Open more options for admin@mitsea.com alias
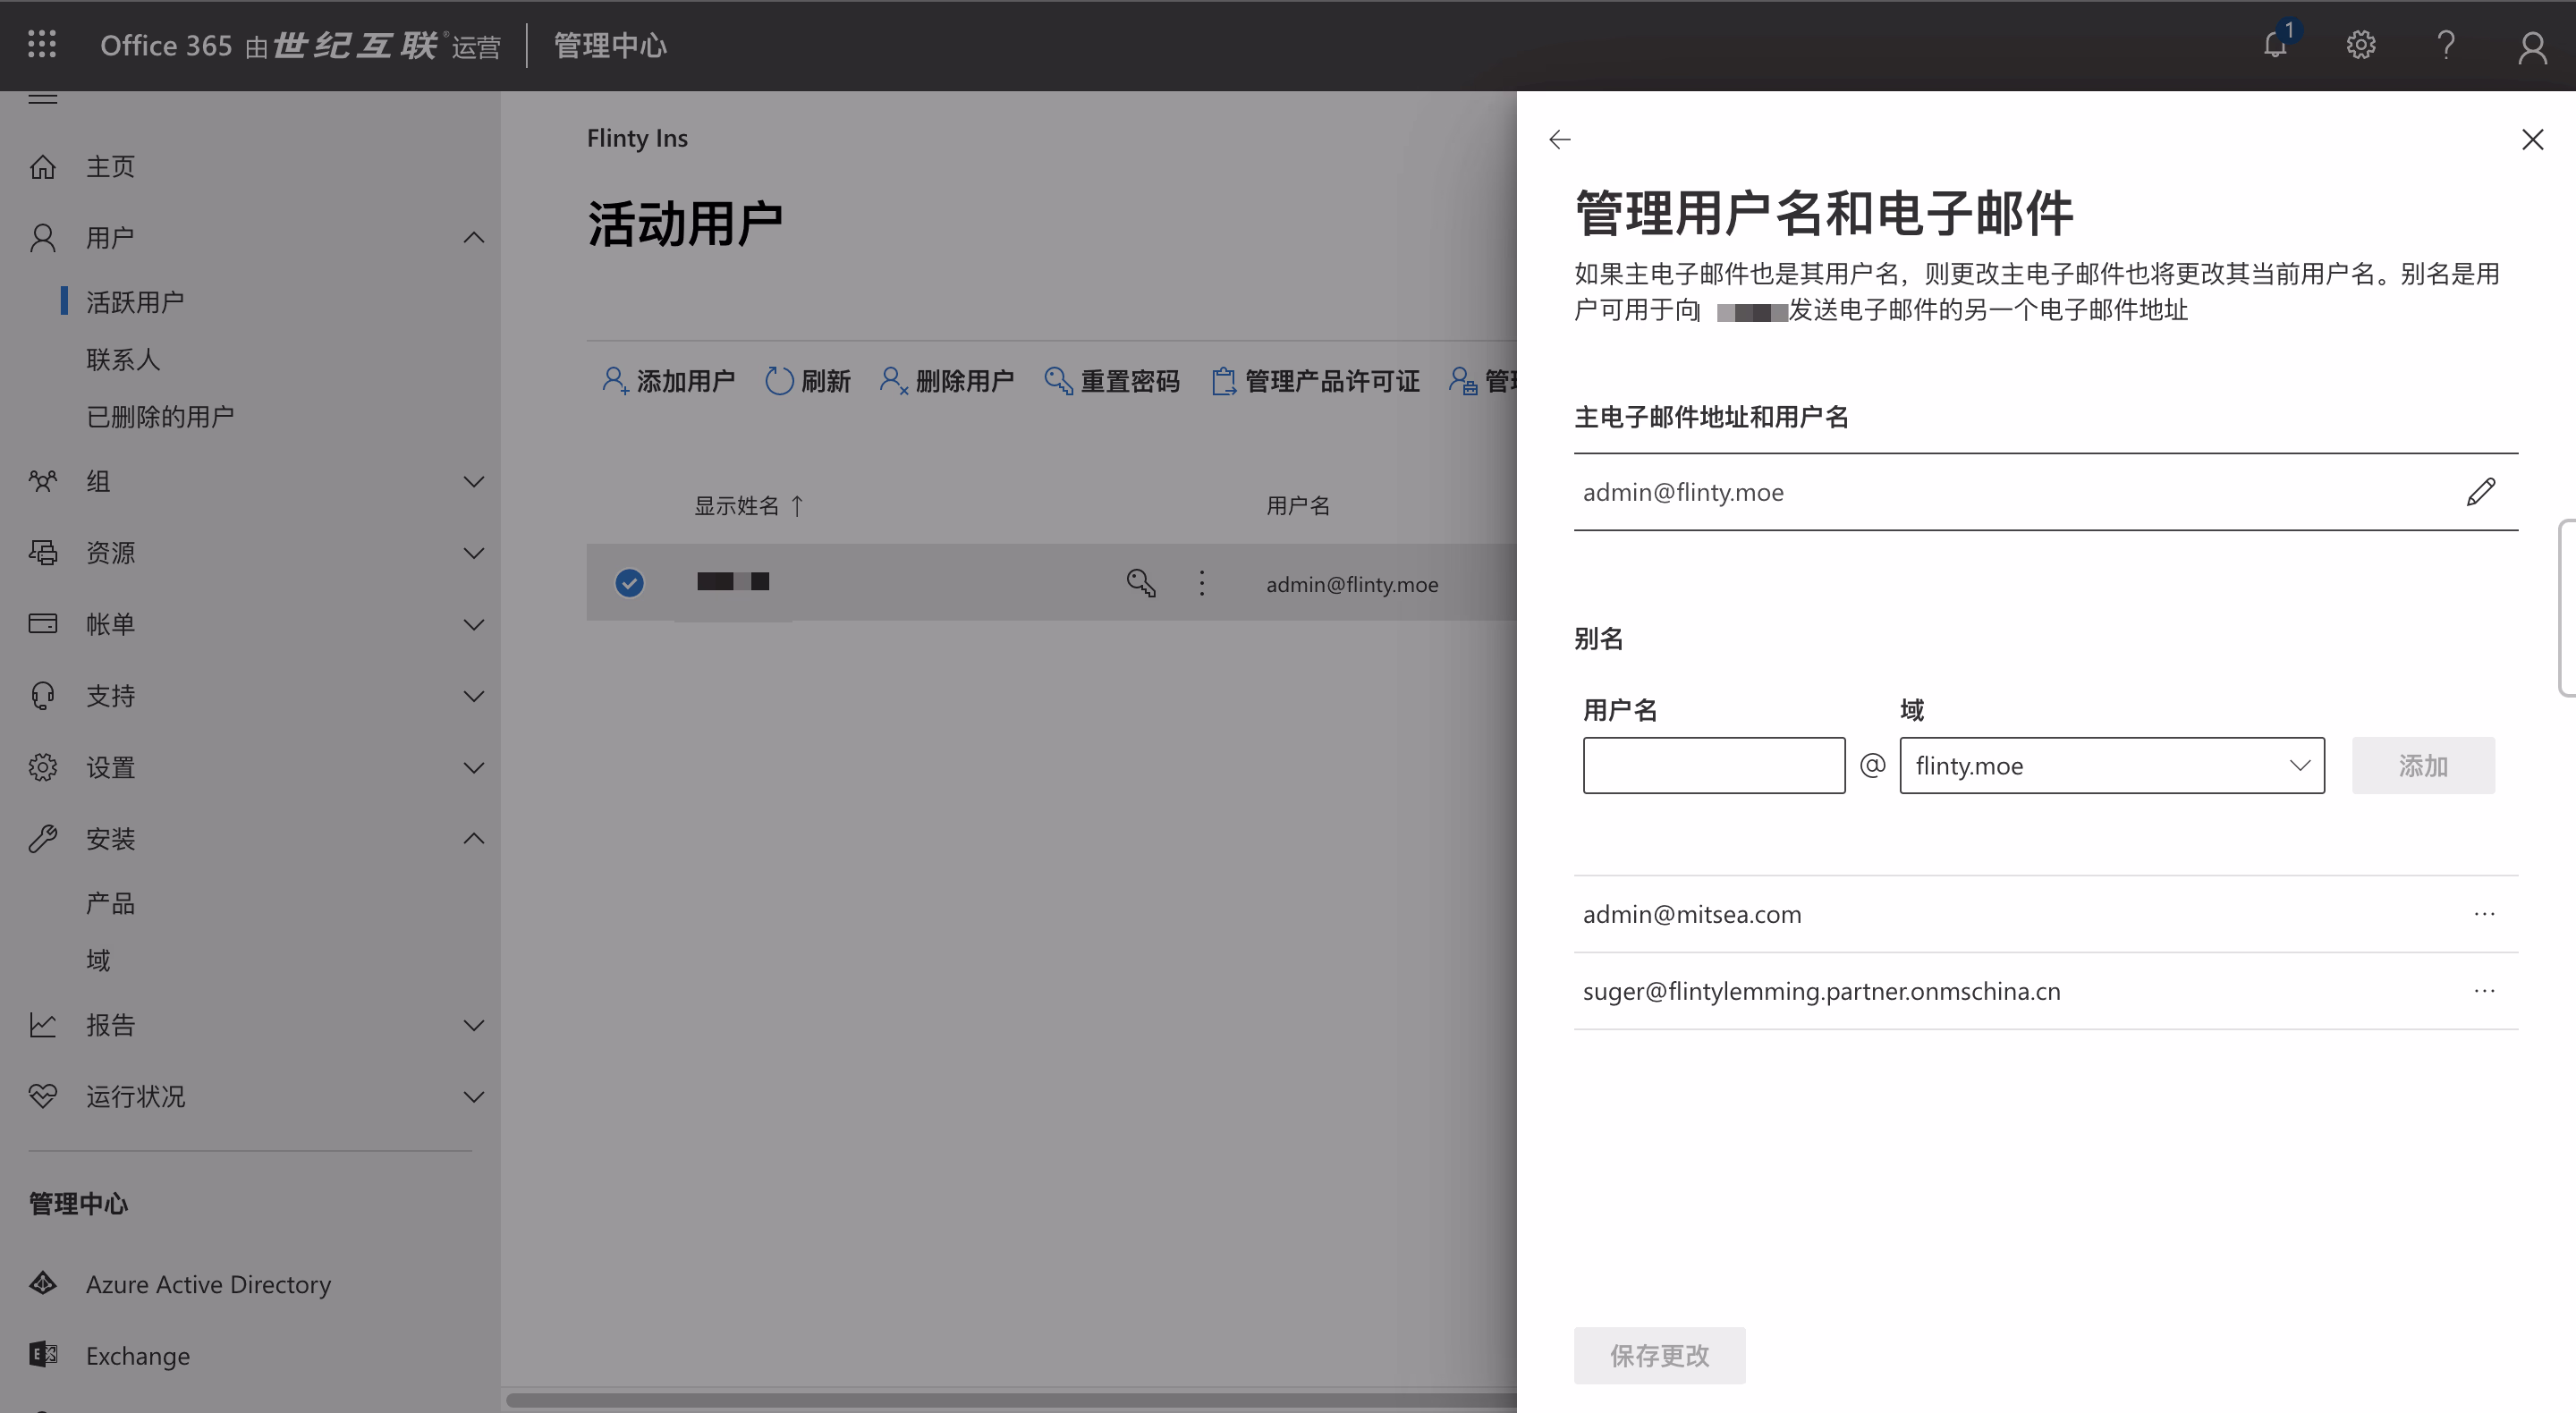This screenshot has height=1413, width=2576. (x=2485, y=914)
